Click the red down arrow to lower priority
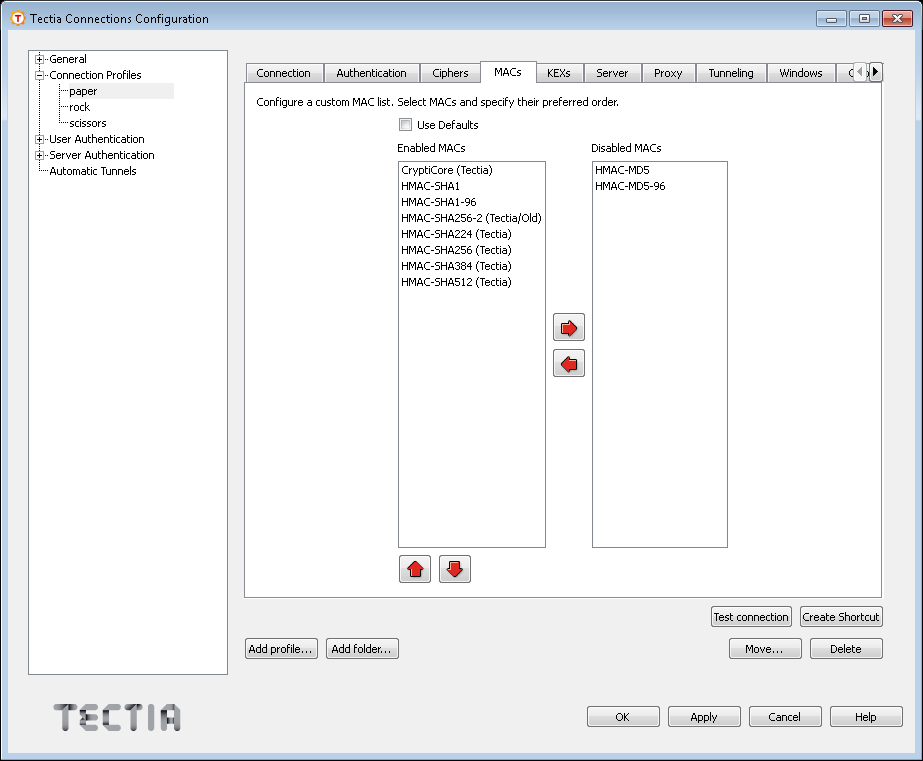Viewport: 923px width, 761px height. coord(454,570)
